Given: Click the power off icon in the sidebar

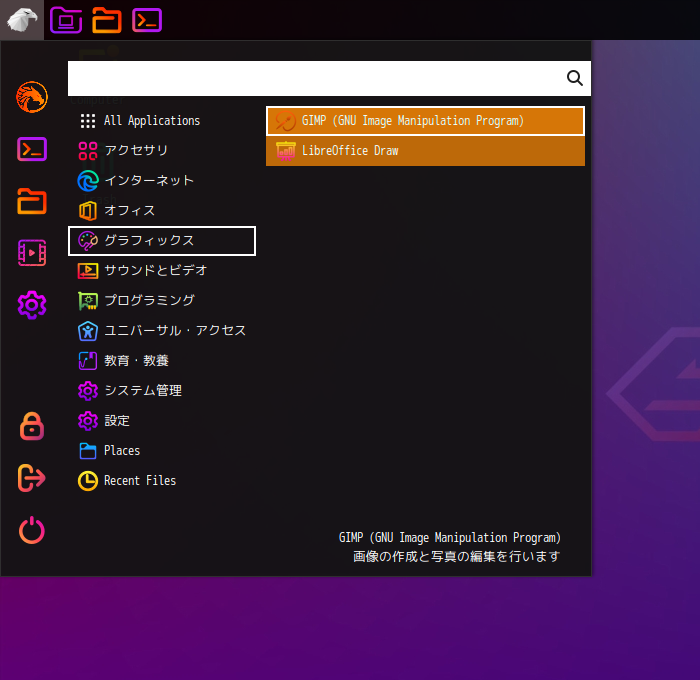Looking at the screenshot, I should coord(32,530).
